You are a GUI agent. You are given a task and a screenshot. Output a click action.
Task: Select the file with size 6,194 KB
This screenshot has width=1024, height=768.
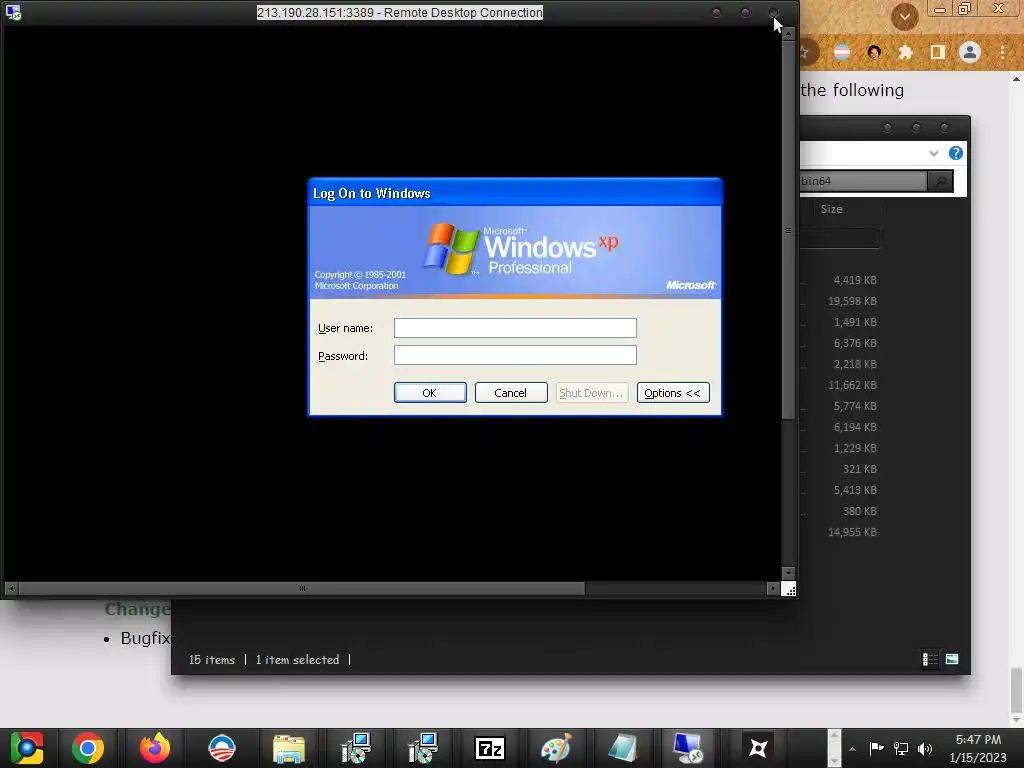854,426
